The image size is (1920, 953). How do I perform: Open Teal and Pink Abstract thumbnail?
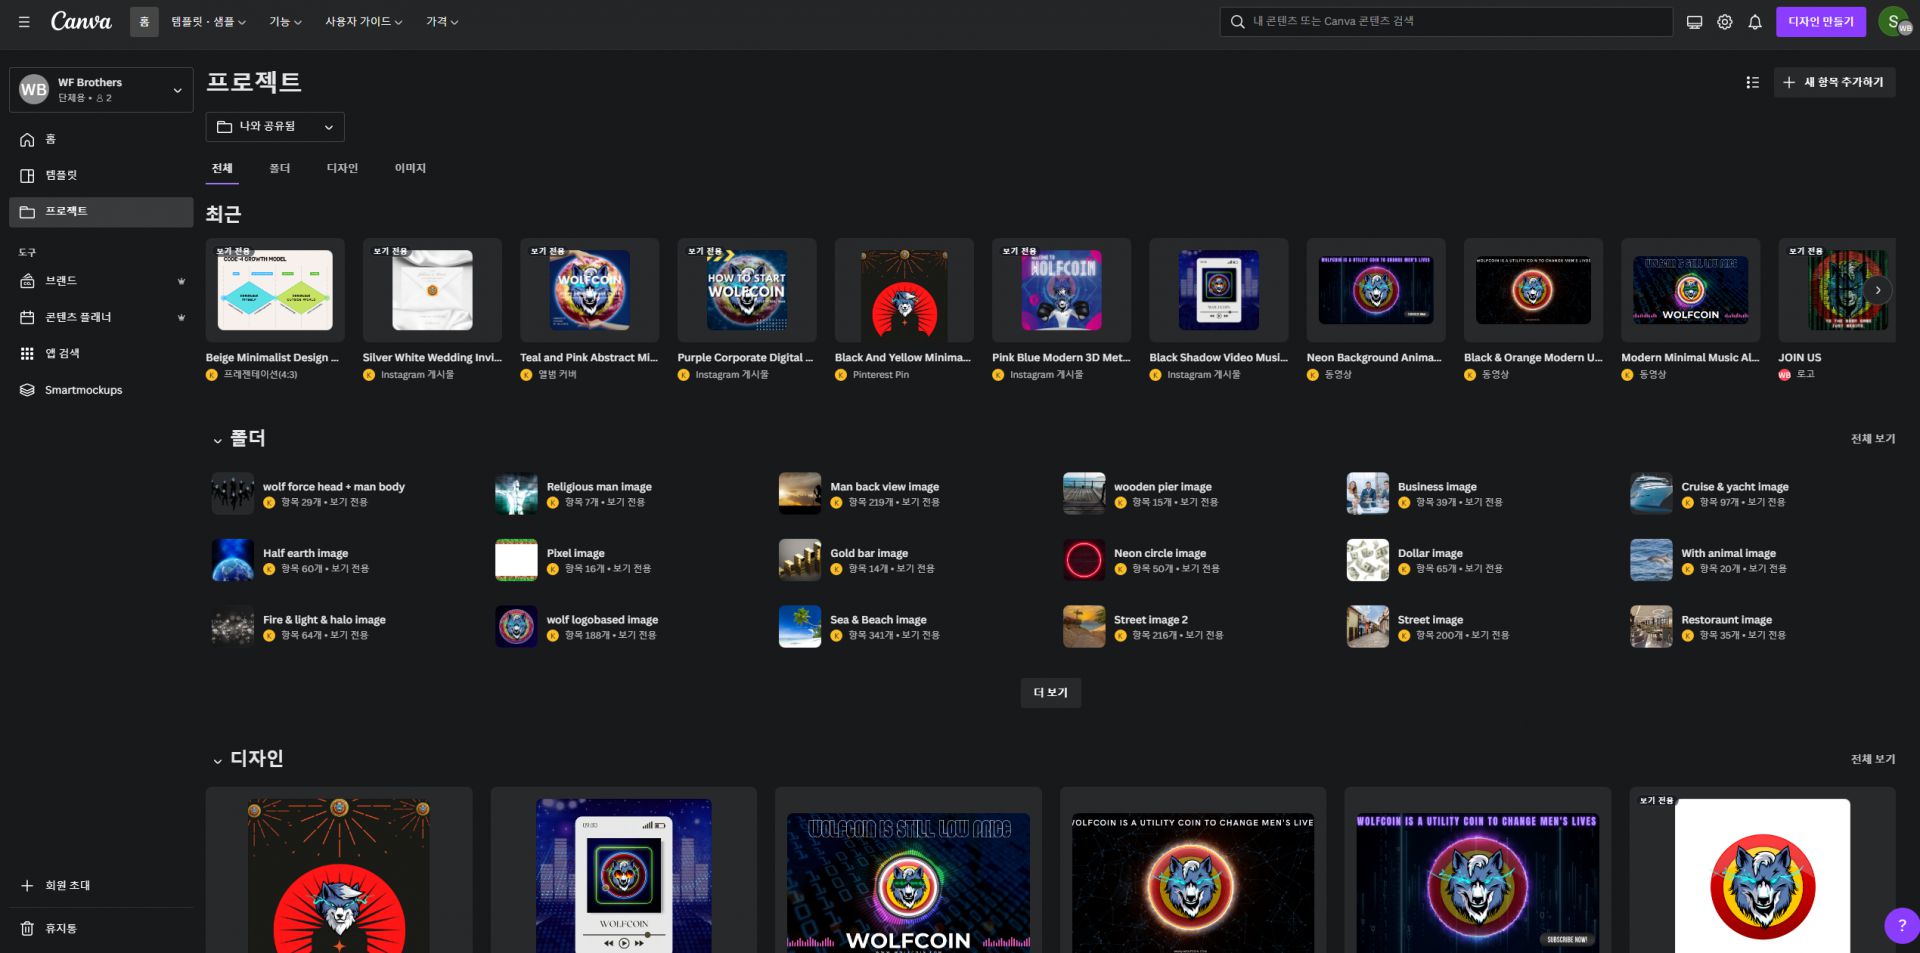(589, 290)
